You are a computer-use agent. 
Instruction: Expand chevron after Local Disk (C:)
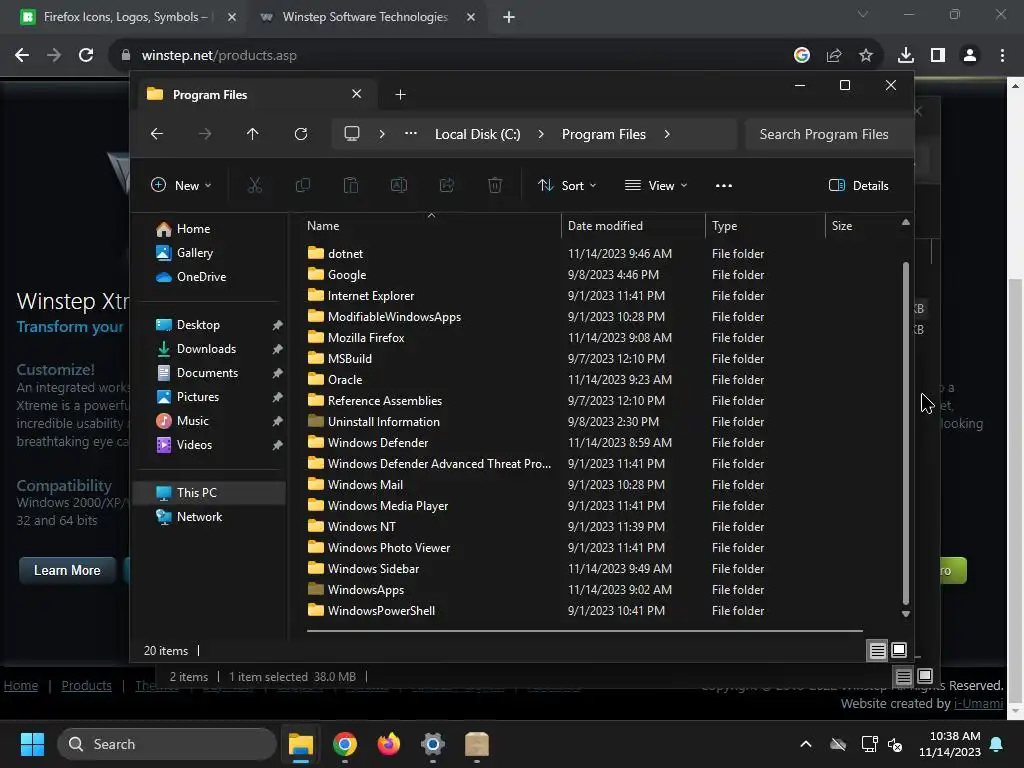click(x=541, y=134)
